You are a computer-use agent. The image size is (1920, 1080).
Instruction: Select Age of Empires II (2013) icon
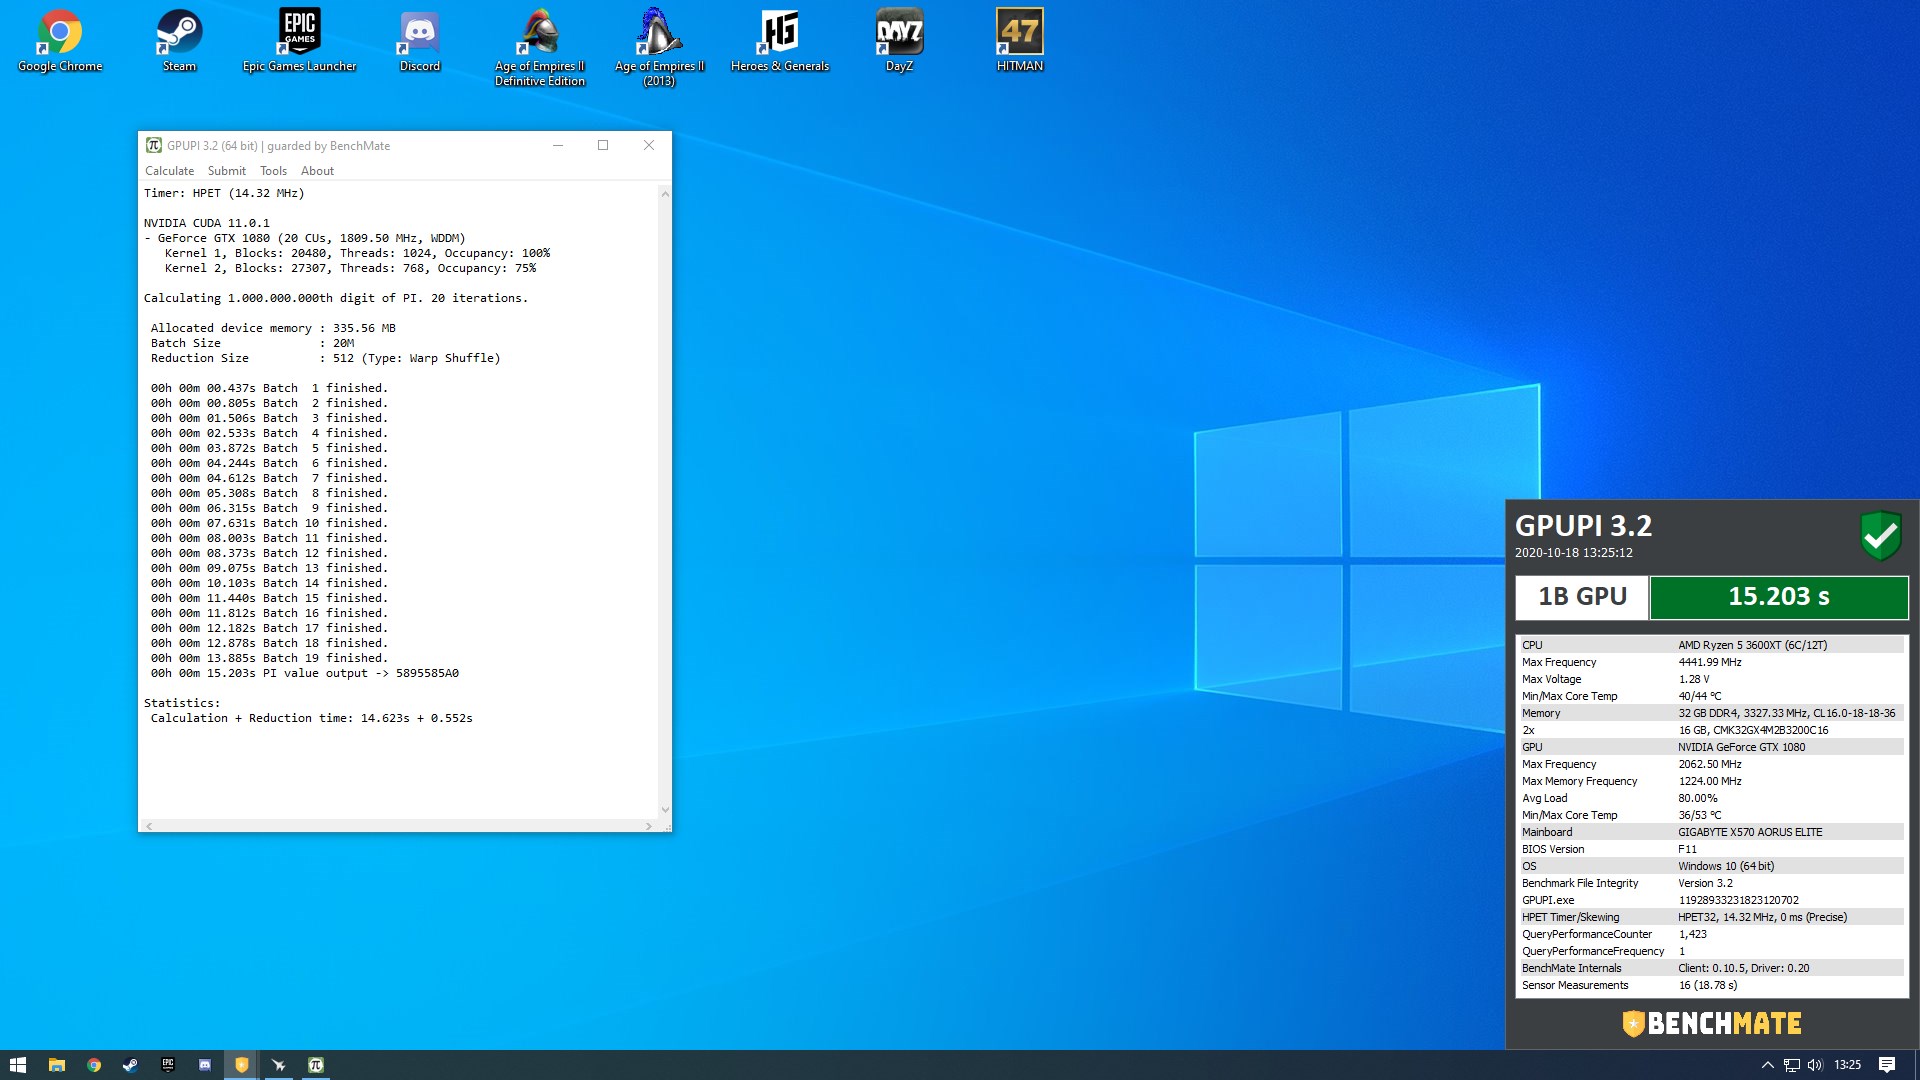(659, 47)
